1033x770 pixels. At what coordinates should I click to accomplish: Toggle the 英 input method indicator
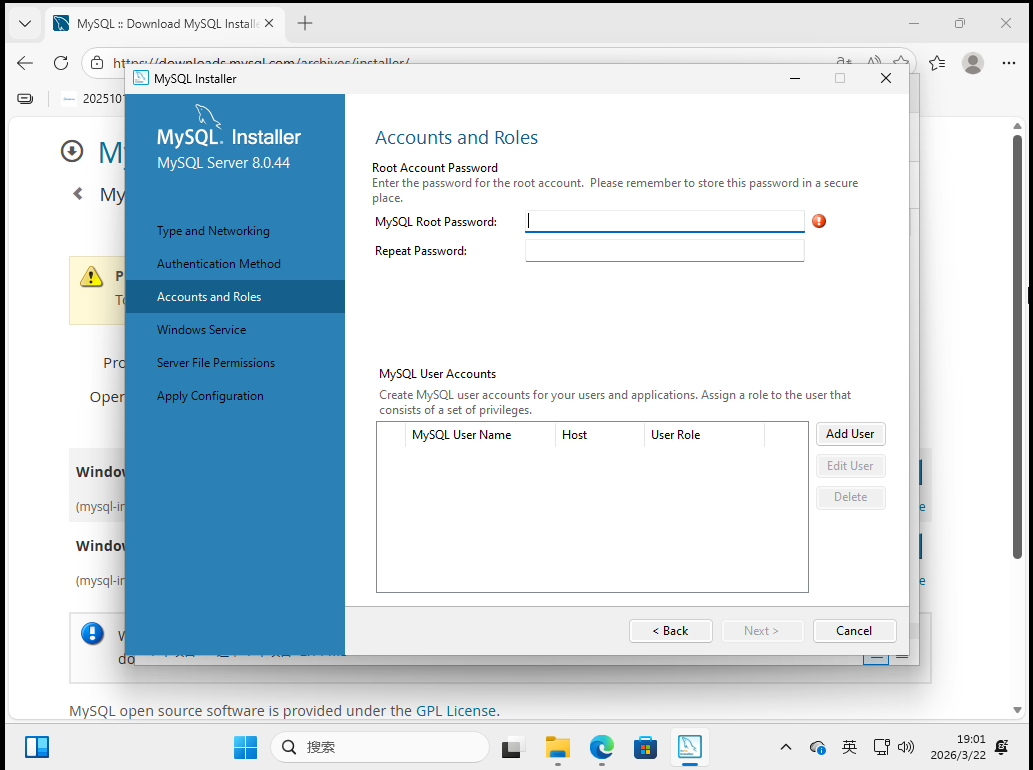pyautogui.click(x=849, y=748)
